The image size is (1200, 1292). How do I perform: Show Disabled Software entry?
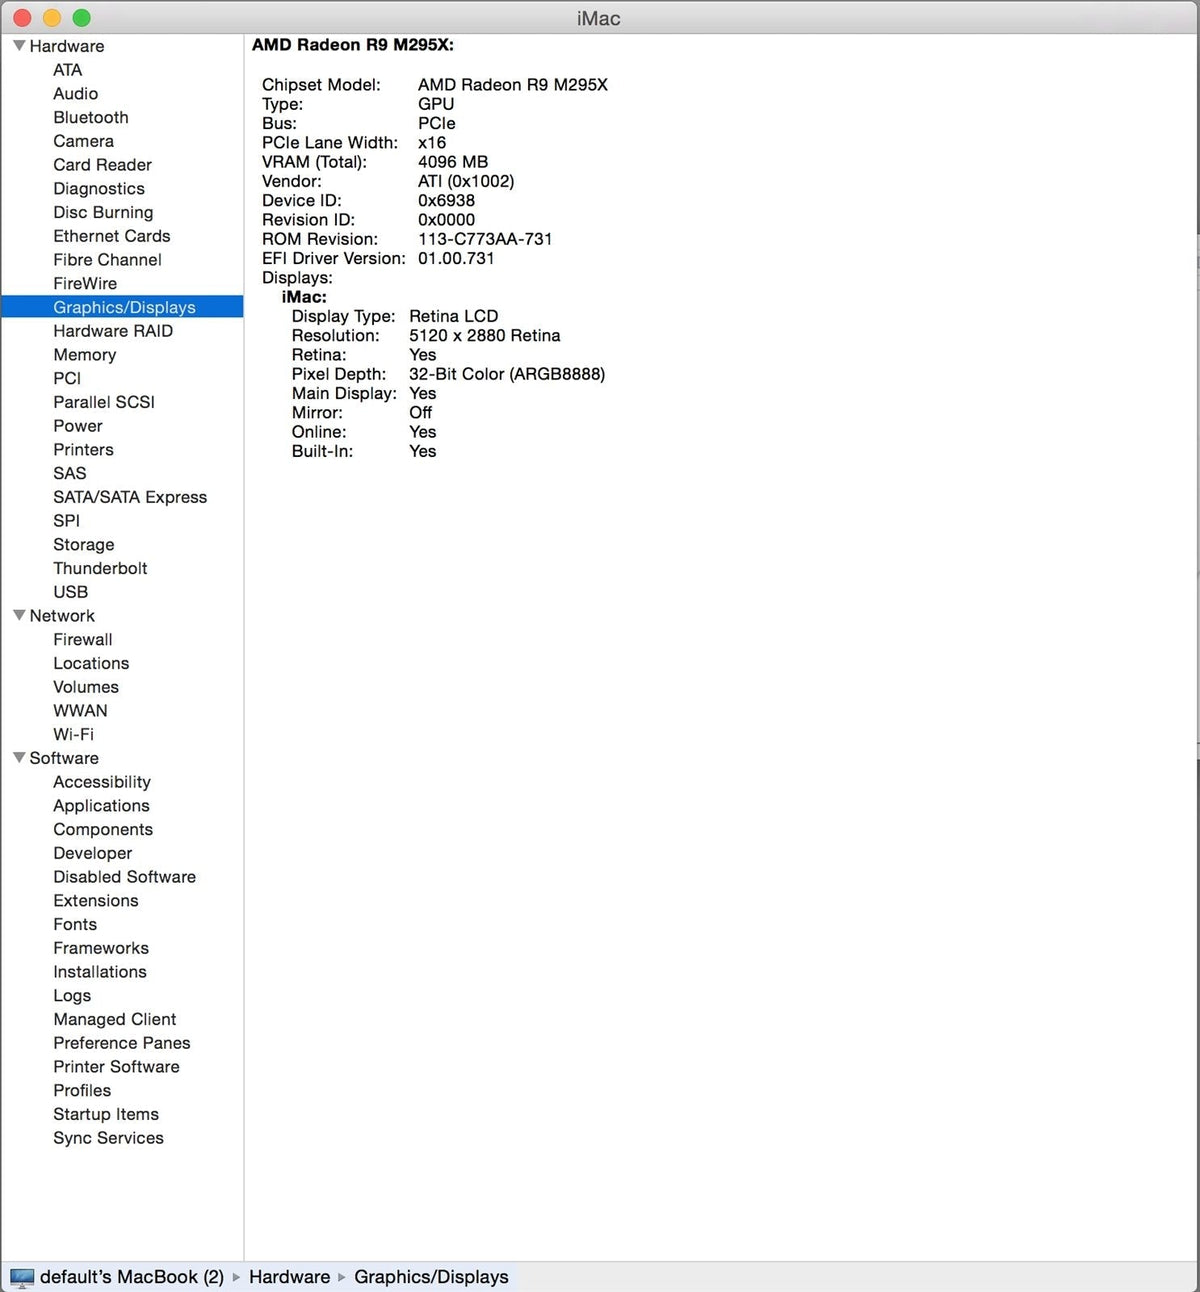coord(125,877)
